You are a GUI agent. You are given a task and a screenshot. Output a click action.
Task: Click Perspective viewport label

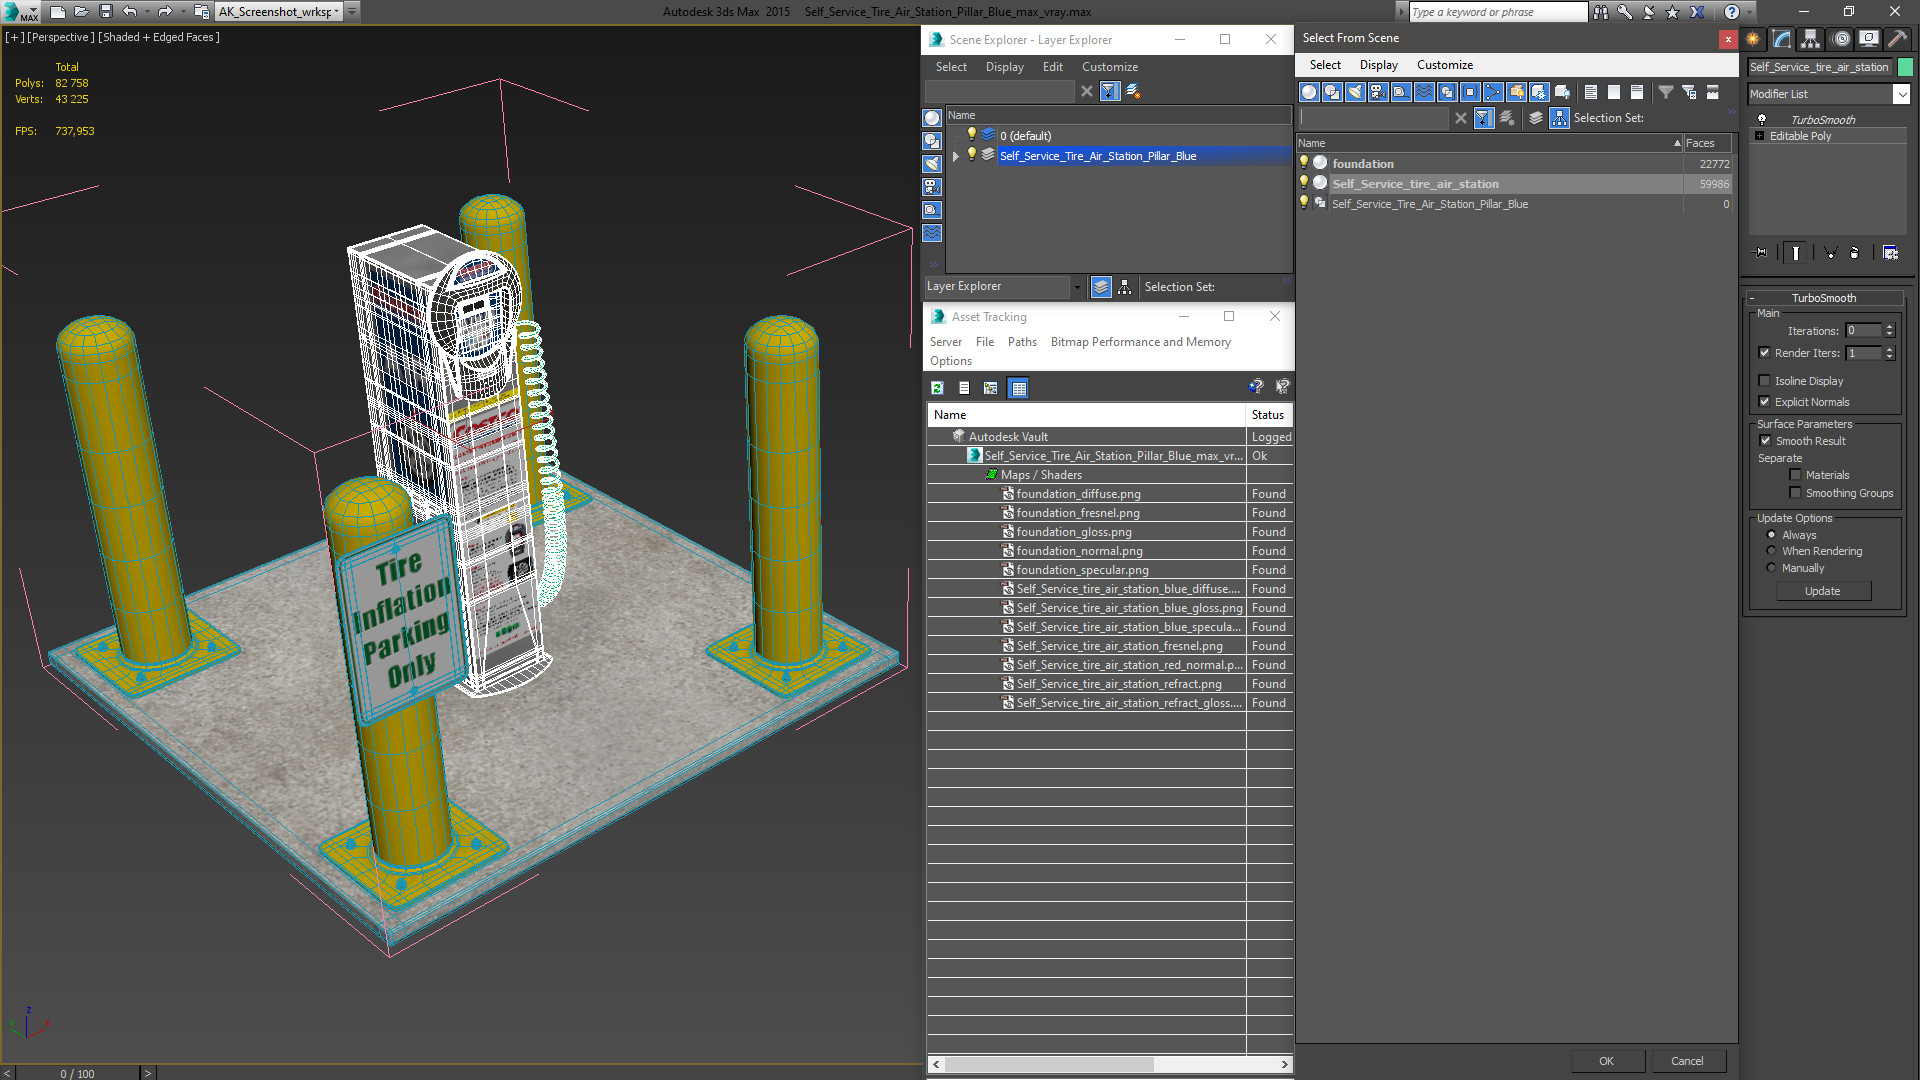(60, 37)
